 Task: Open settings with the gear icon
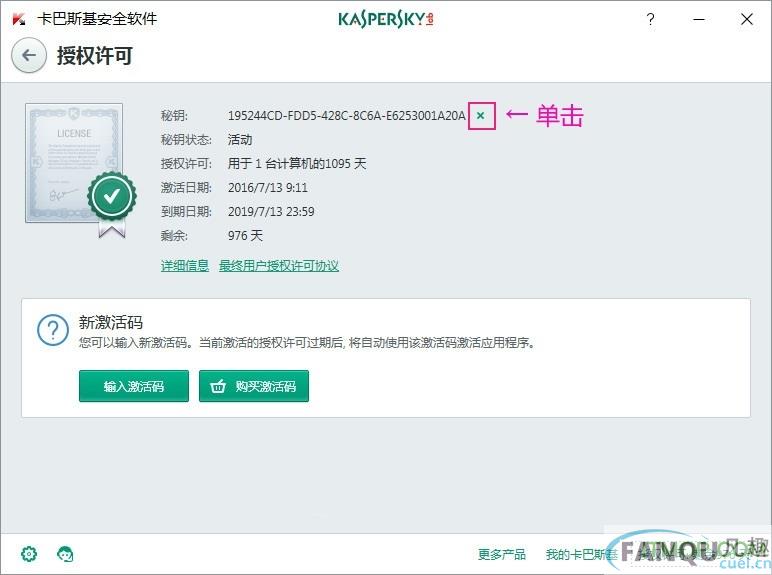[x=29, y=554]
